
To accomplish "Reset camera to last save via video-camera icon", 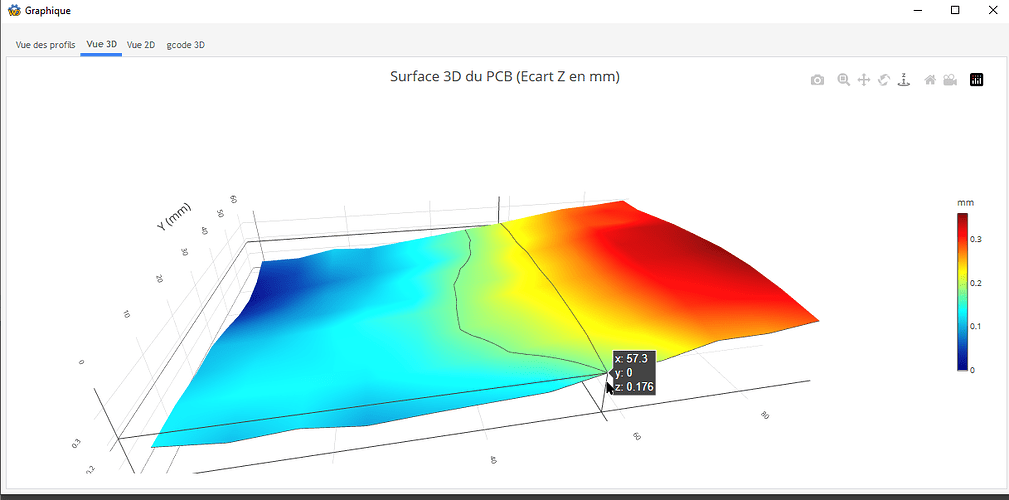I will point(950,80).
